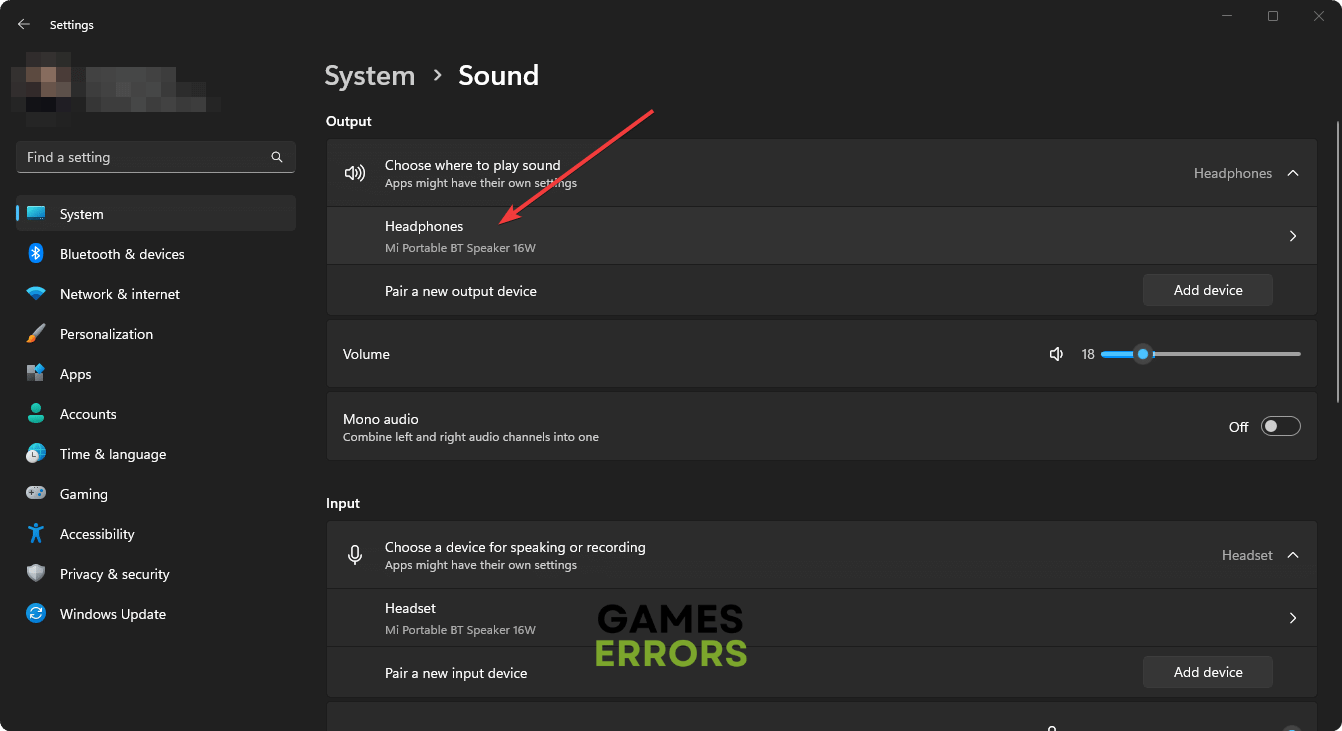Open Apps settings category
This screenshot has width=1342, height=731.
[x=156, y=374]
